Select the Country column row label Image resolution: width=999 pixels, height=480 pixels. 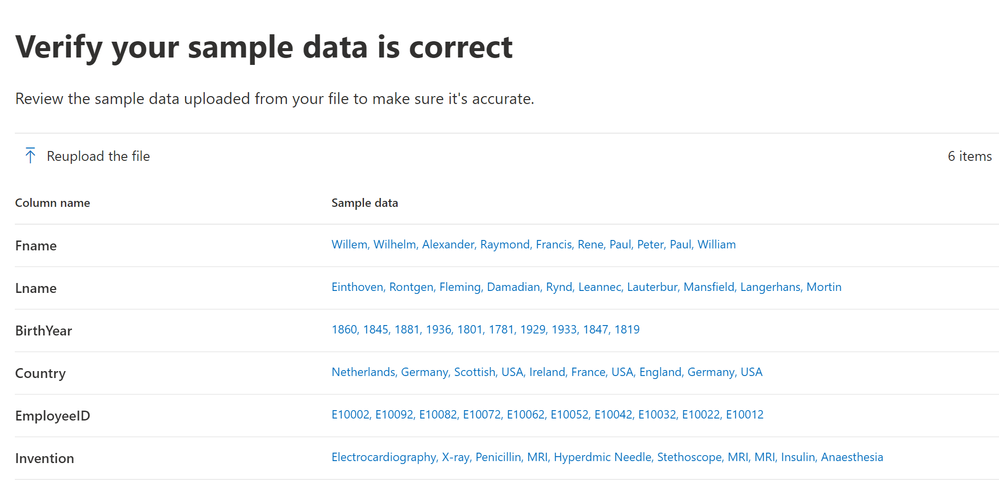(40, 373)
